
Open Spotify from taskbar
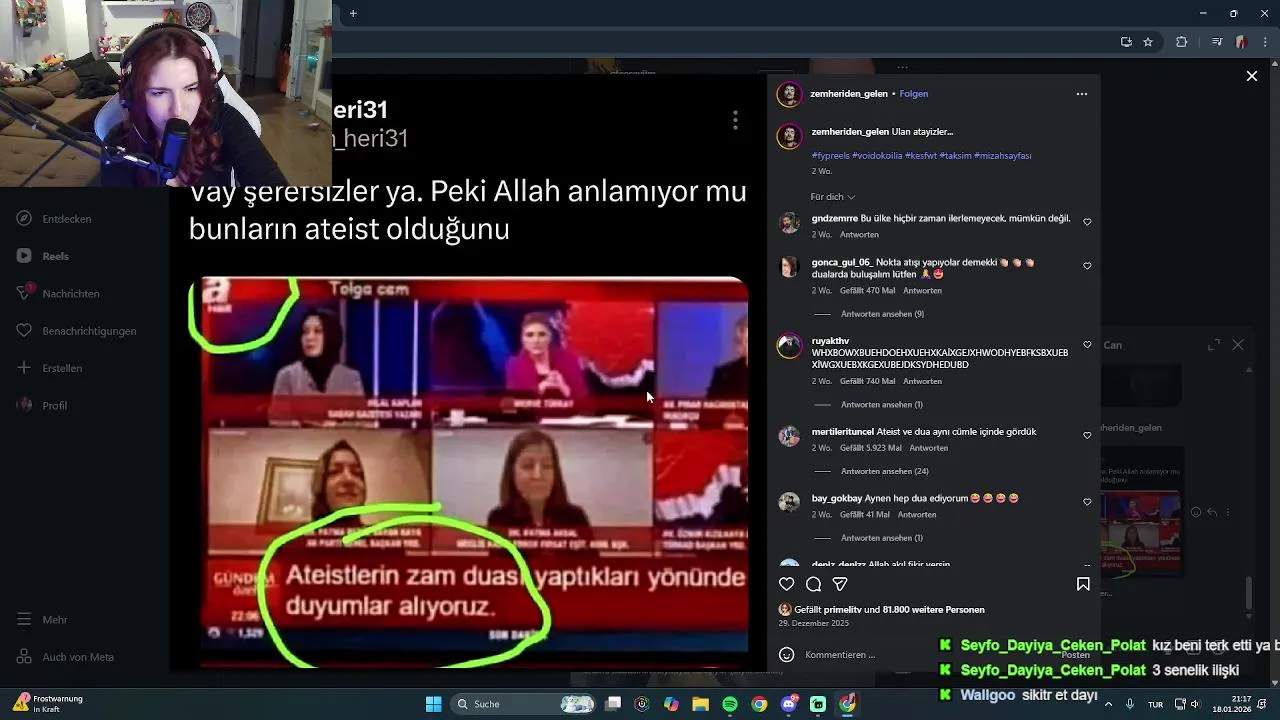pyautogui.click(x=730, y=704)
